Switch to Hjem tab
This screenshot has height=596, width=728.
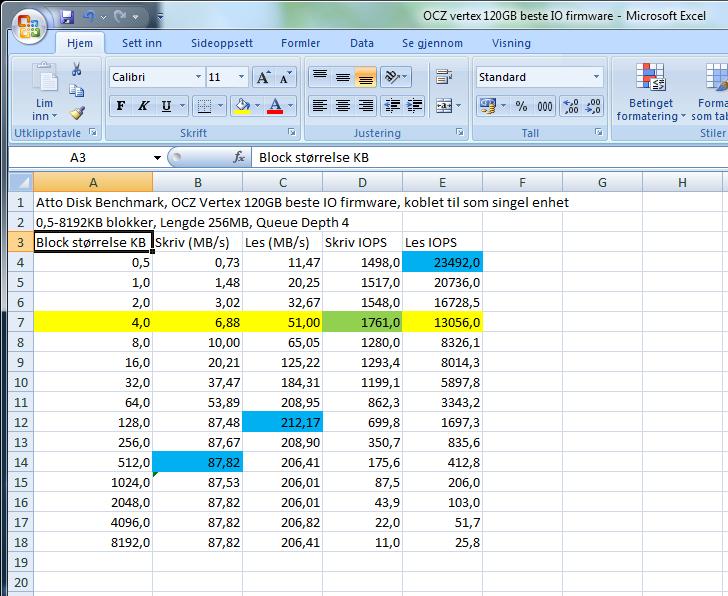[80, 43]
